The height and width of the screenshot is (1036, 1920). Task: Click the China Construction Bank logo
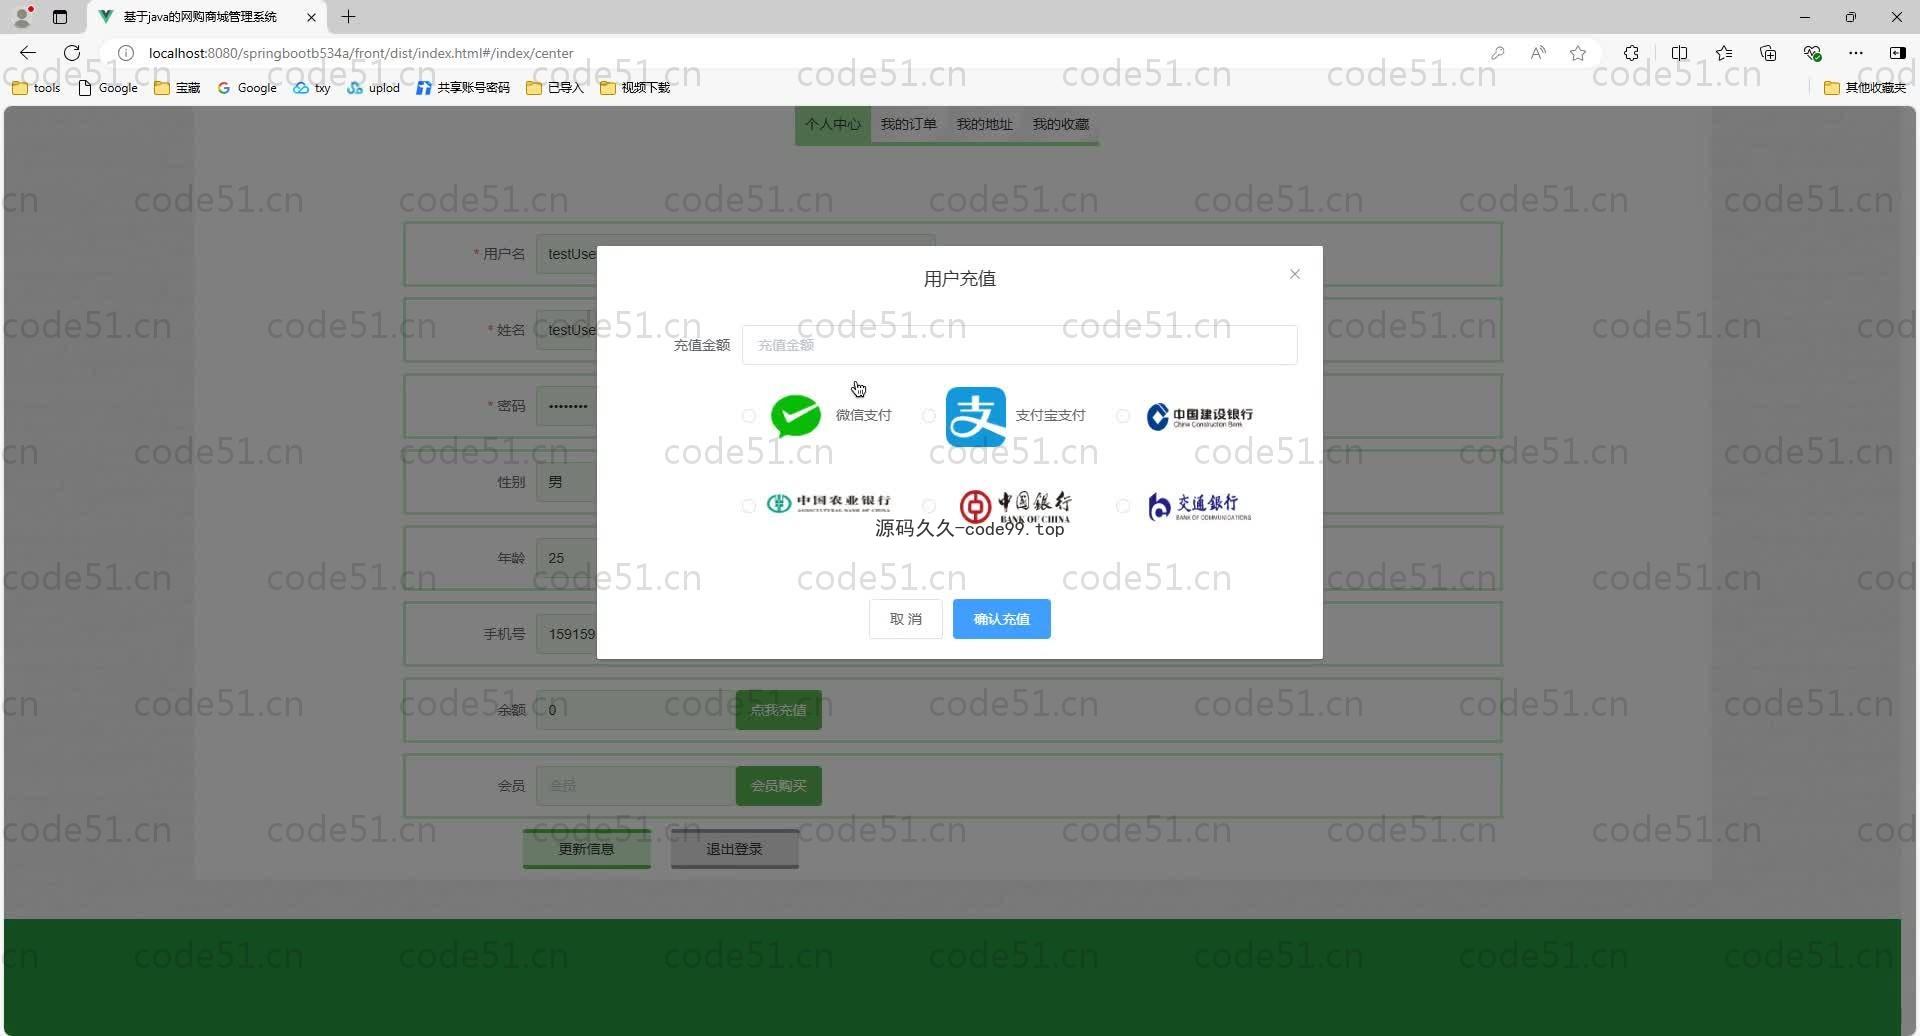[1199, 416]
